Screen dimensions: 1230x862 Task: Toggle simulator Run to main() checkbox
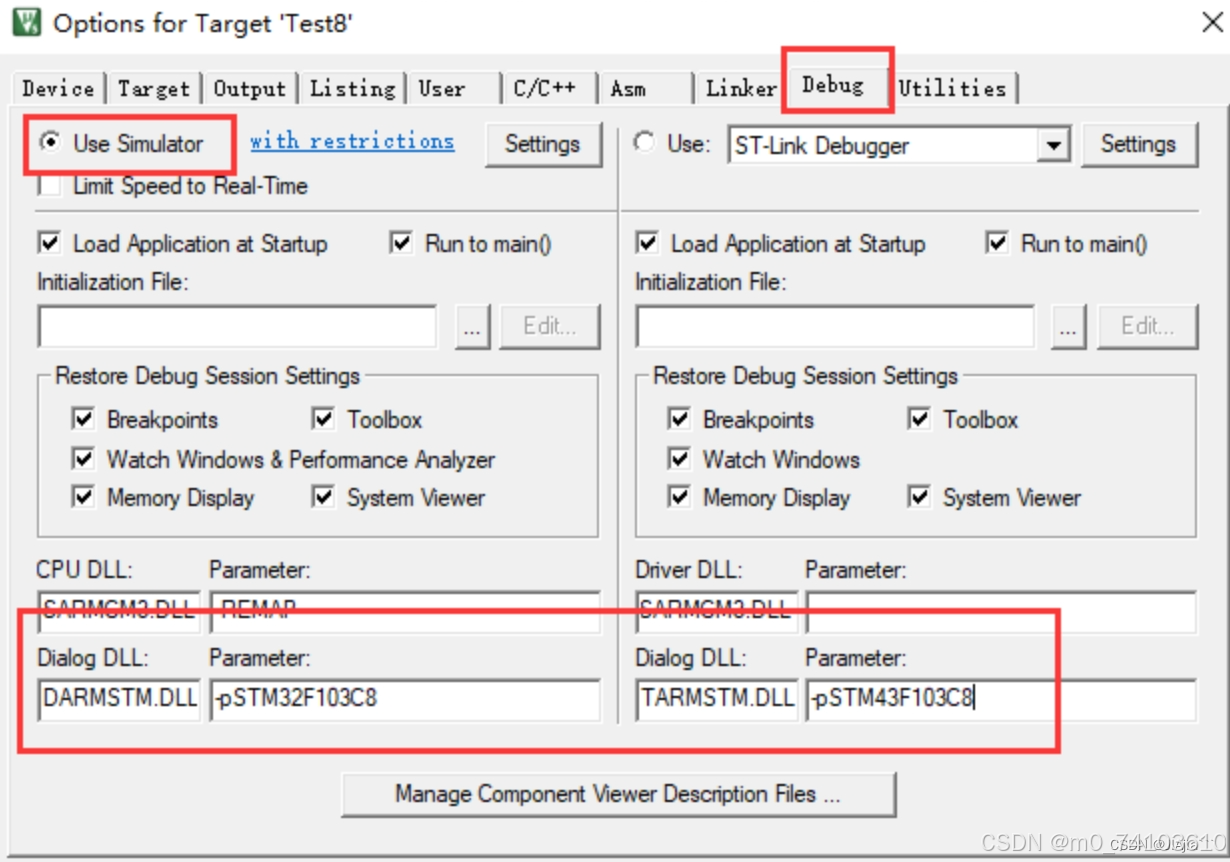pyautogui.click(x=401, y=243)
